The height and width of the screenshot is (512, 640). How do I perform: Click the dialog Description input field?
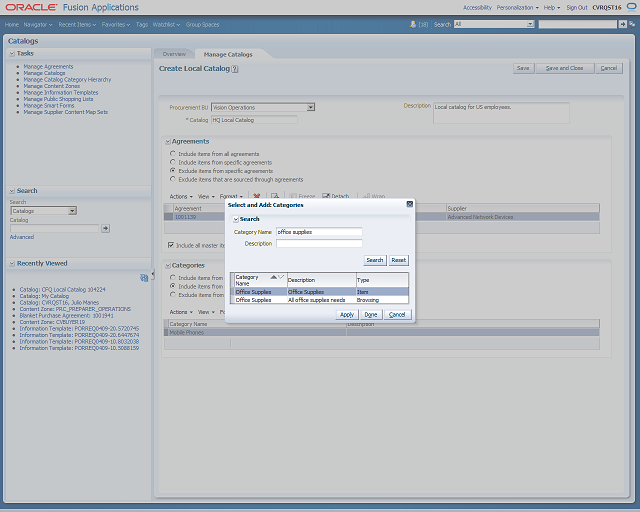point(319,243)
